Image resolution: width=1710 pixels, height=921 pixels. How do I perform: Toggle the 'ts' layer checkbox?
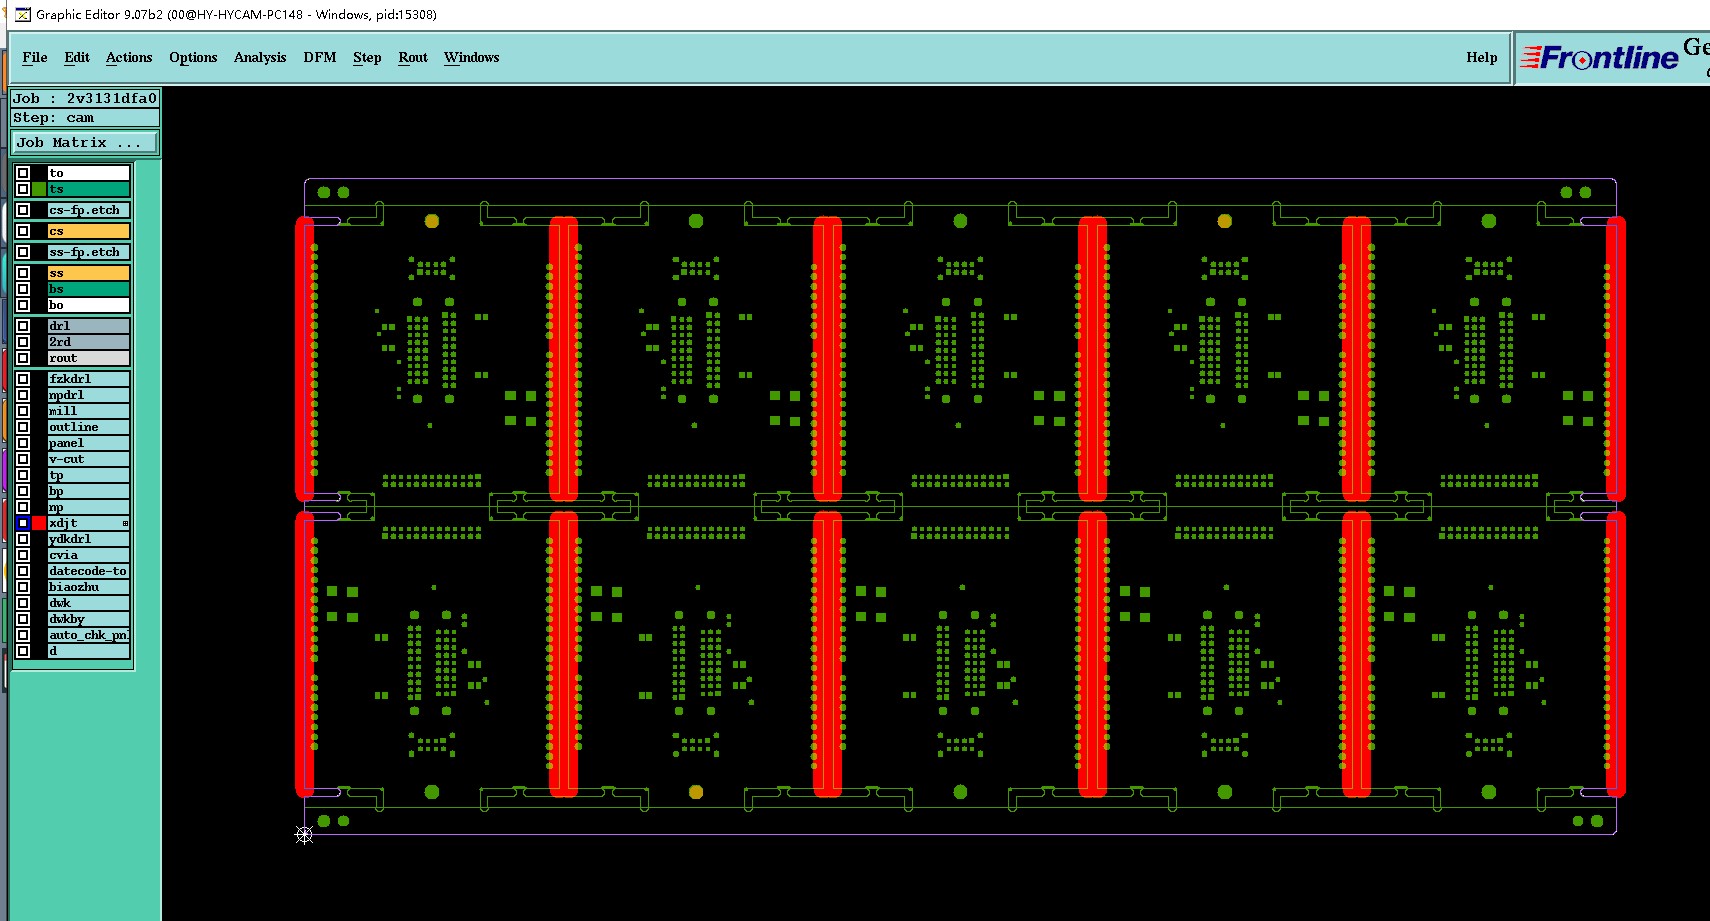[x=23, y=189]
